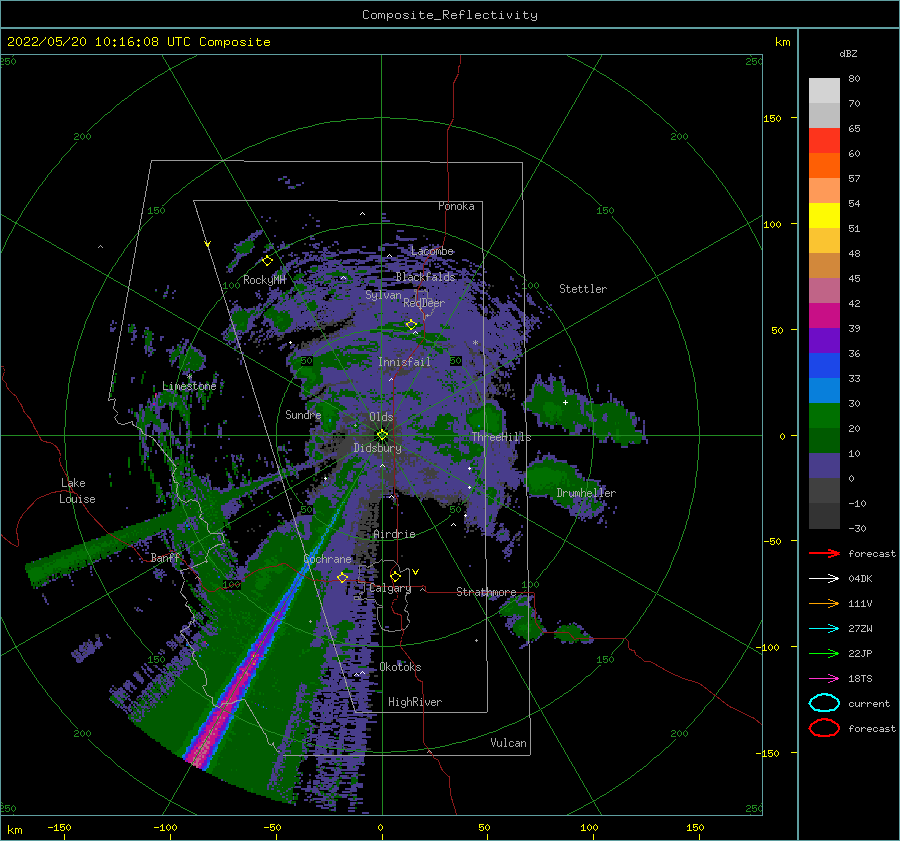Click the Limestone label
This screenshot has height=841, width=900.
[189, 386]
